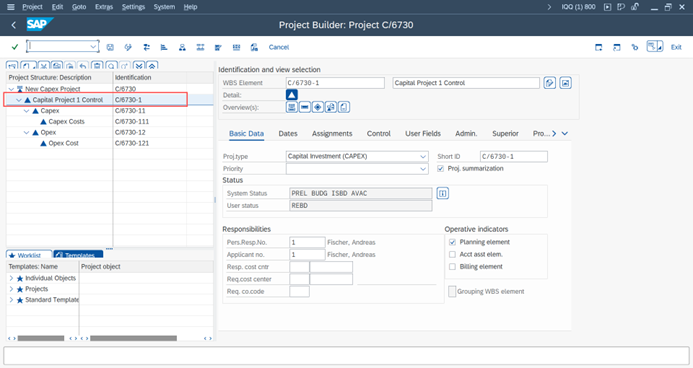Image resolution: width=693 pixels, height=368 pixels.
Task: Click the document-with-lock icon left of Cancel
Action: point(254,47)
